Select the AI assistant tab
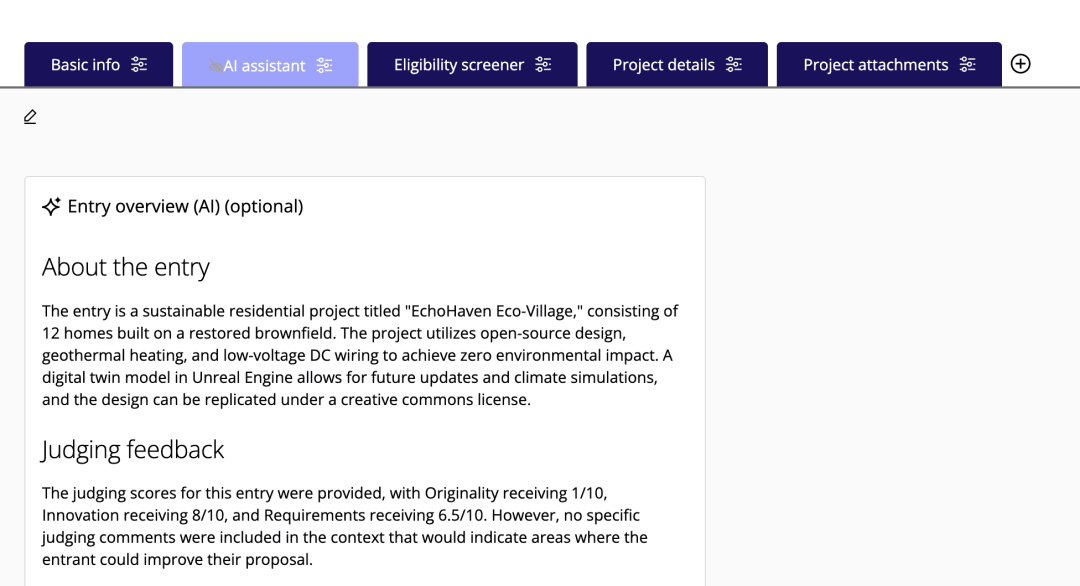The width and height of the screenshot is (1080, 586). click(x=265, y=66)
